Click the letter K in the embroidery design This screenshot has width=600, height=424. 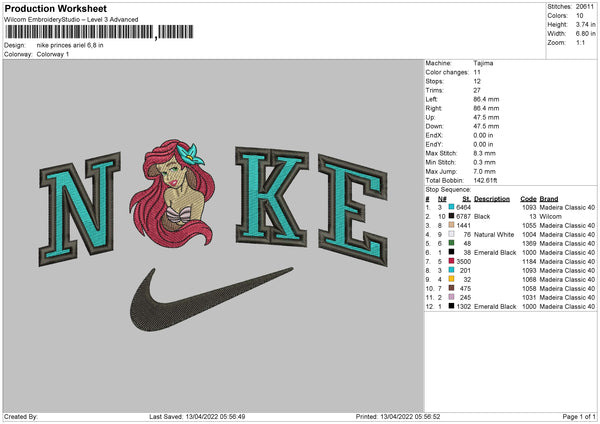[272, 196]
